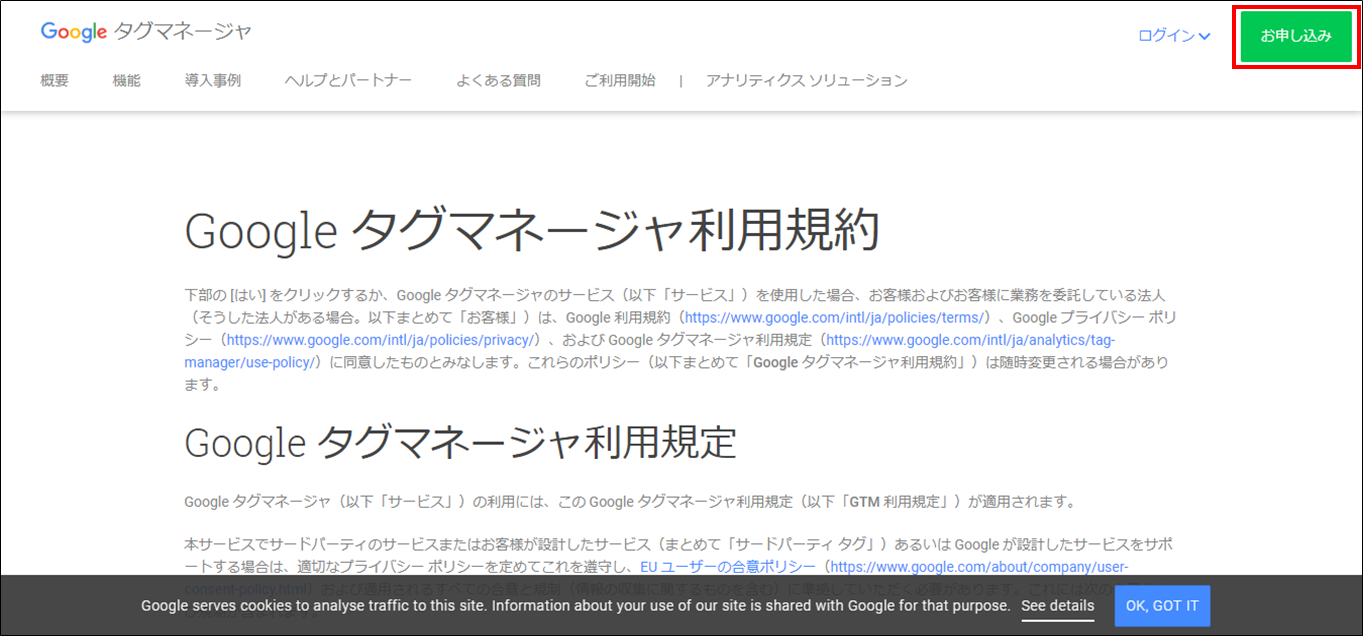
Task: Click the Google タグマネージャ利用規約 heading
Action: (x=532, y=232)
